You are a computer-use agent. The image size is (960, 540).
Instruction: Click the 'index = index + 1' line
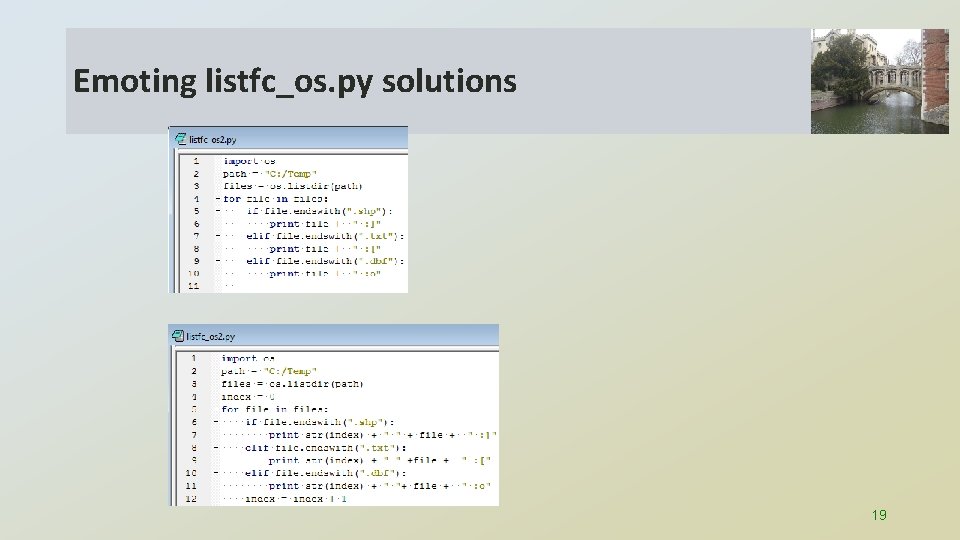click(296, 499)
